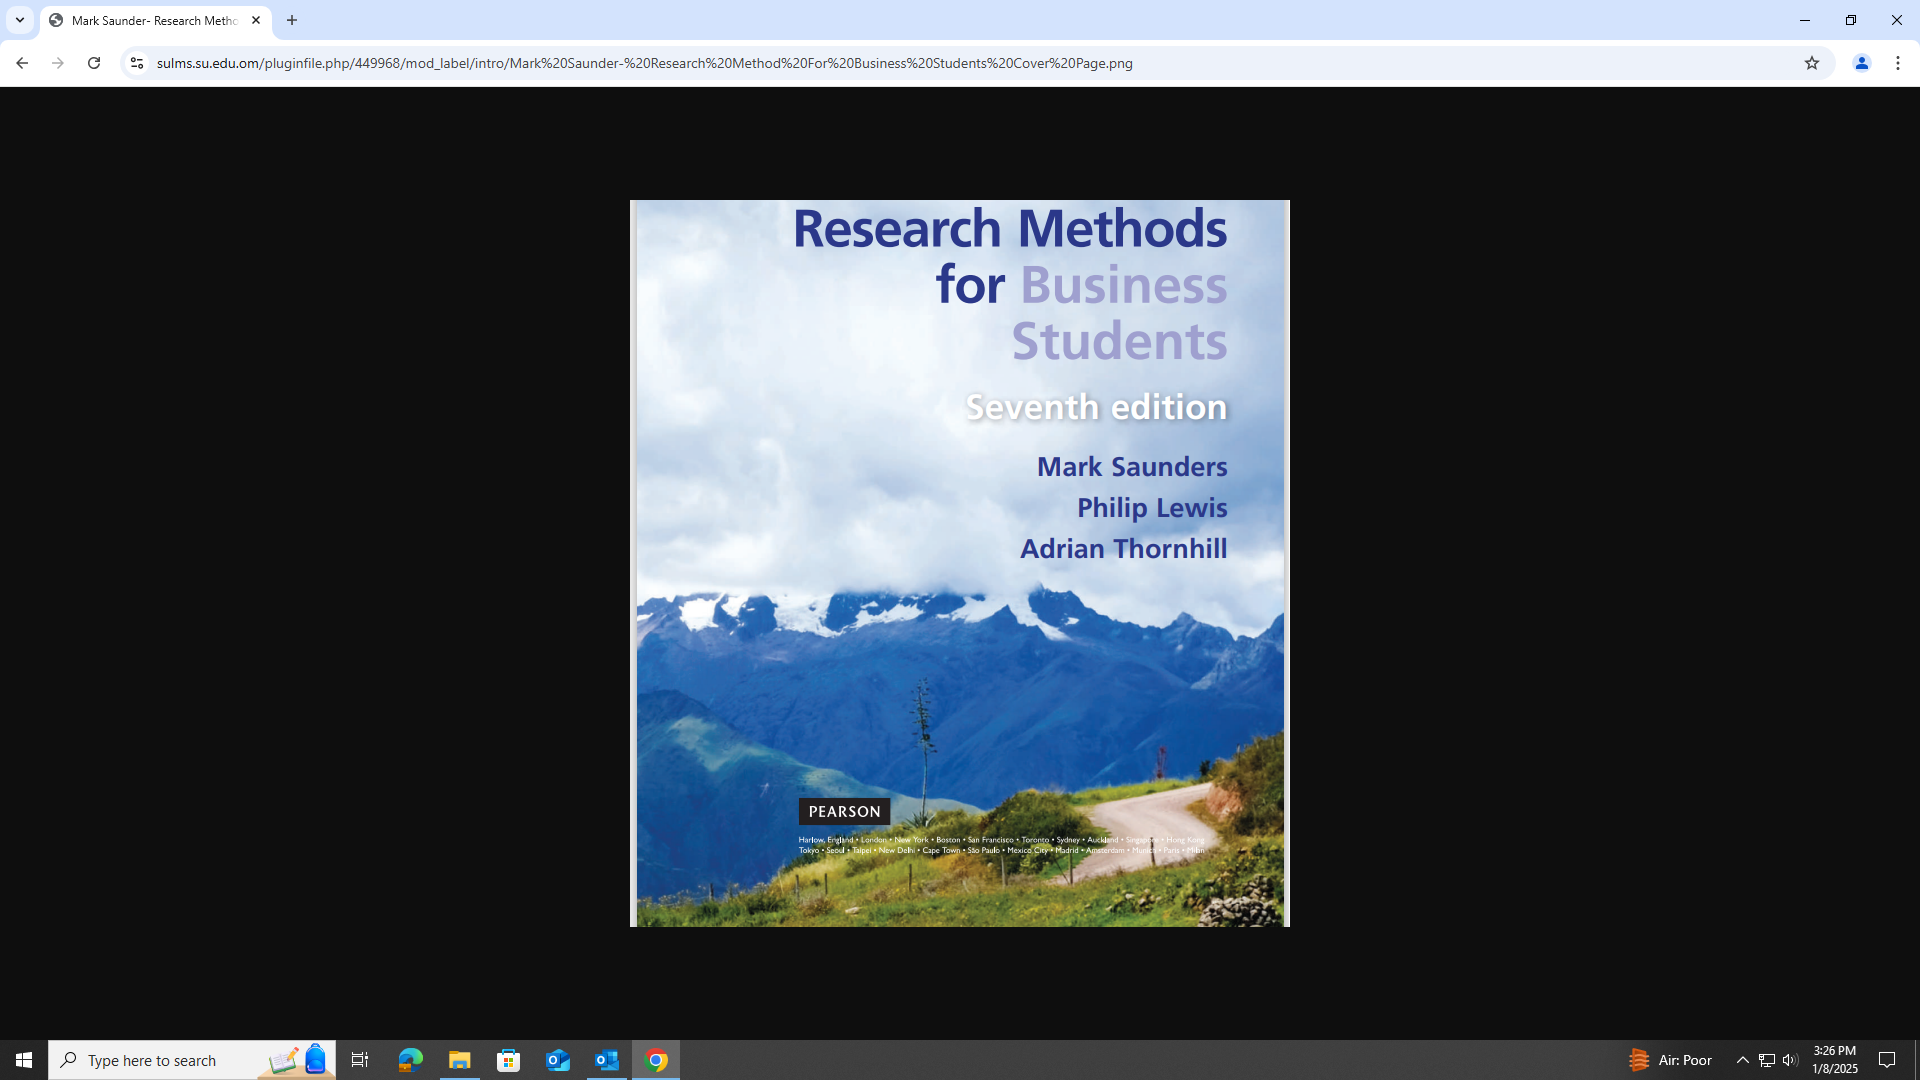
Task: Open the Start menu
Action: tap(23, 1059)
